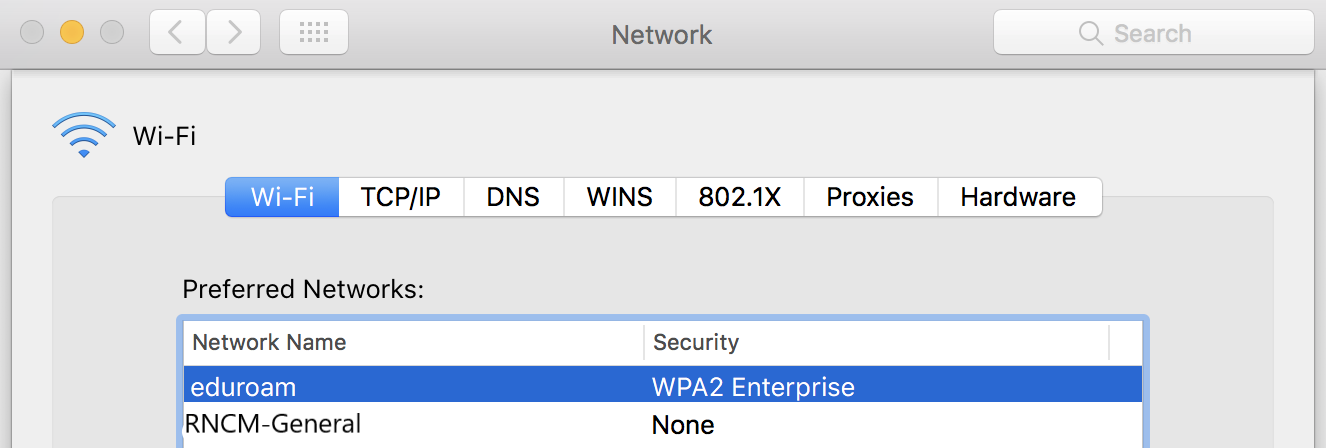The image size is (1326, 448).
Task: Minimize the Network window with yellow button
Action: point(72,32)
